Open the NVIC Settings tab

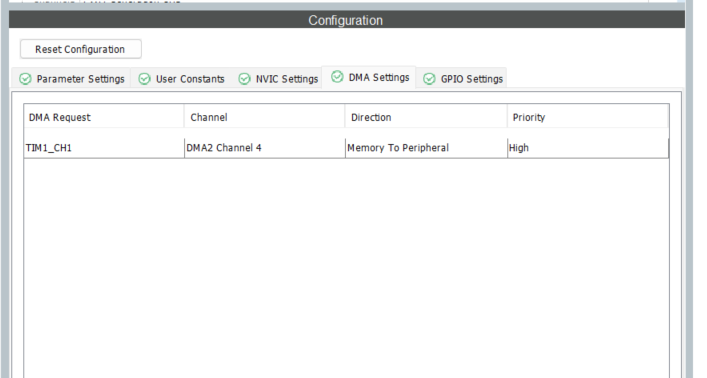(278, 79)
